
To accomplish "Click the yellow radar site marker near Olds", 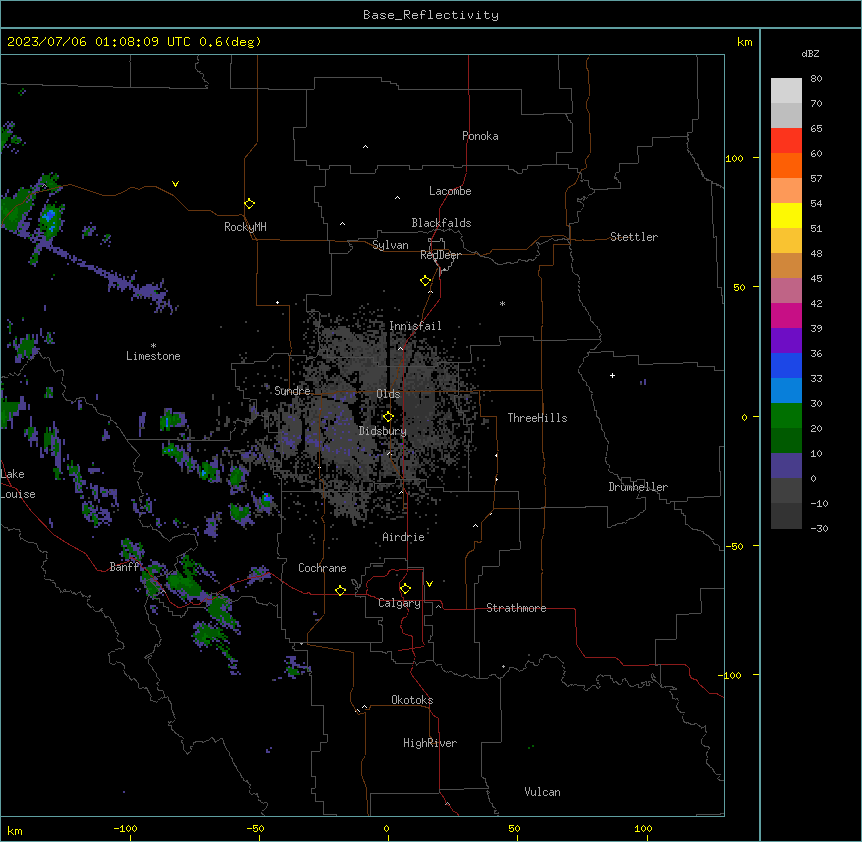I will click(x=389, y=417).
